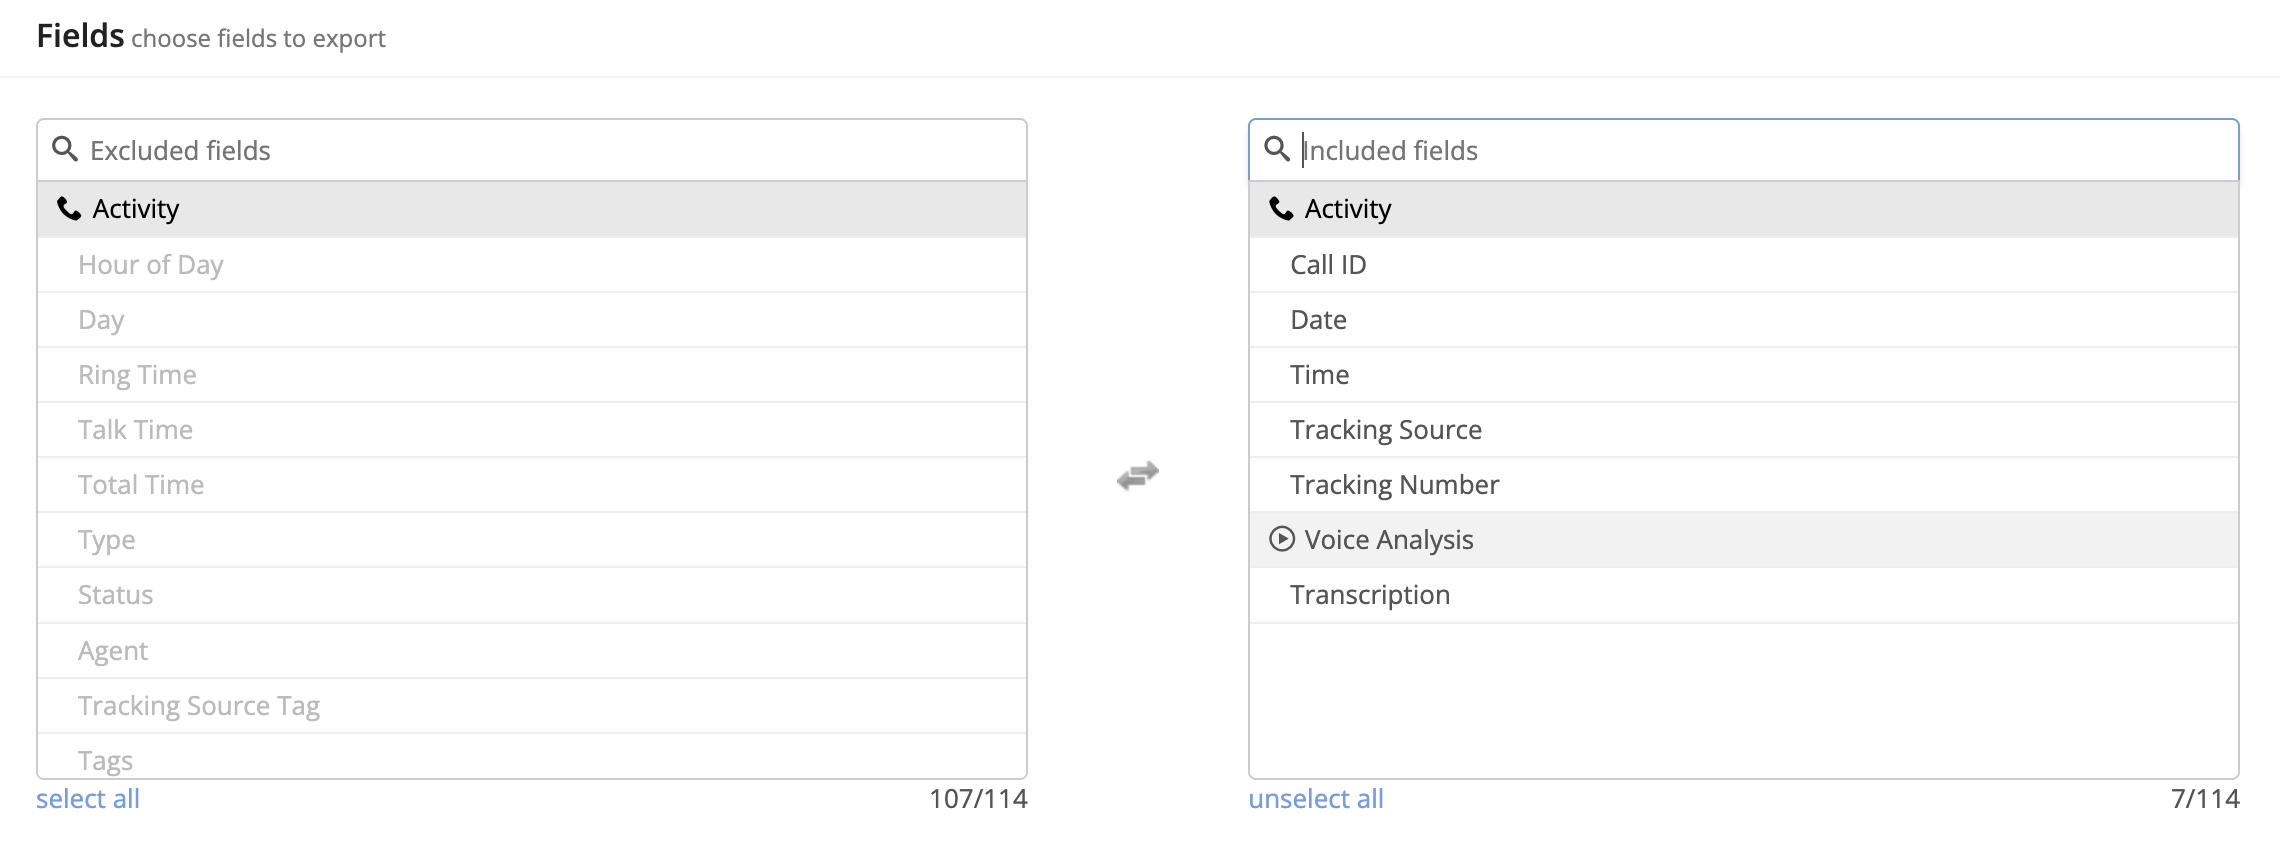Focus the Excluded fields search box

(x=550, y=150)
